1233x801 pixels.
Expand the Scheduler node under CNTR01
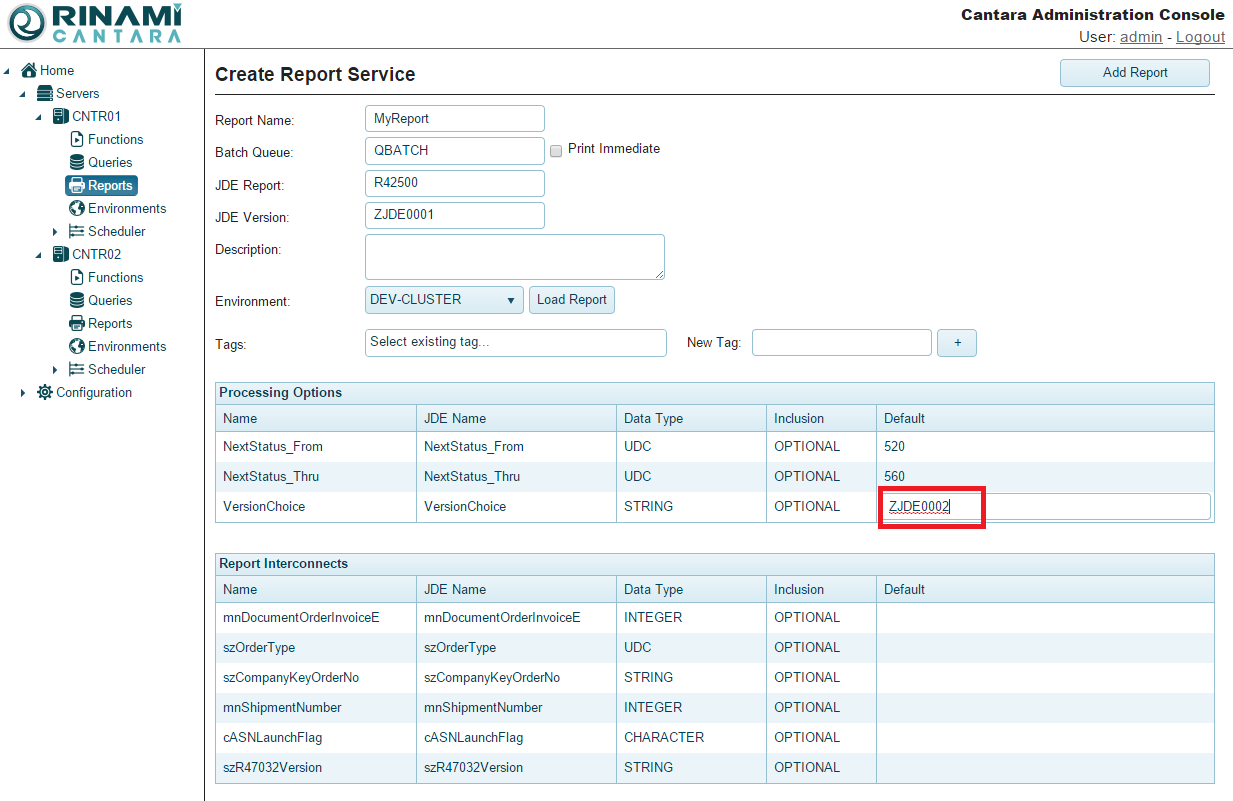coord(55,232)
